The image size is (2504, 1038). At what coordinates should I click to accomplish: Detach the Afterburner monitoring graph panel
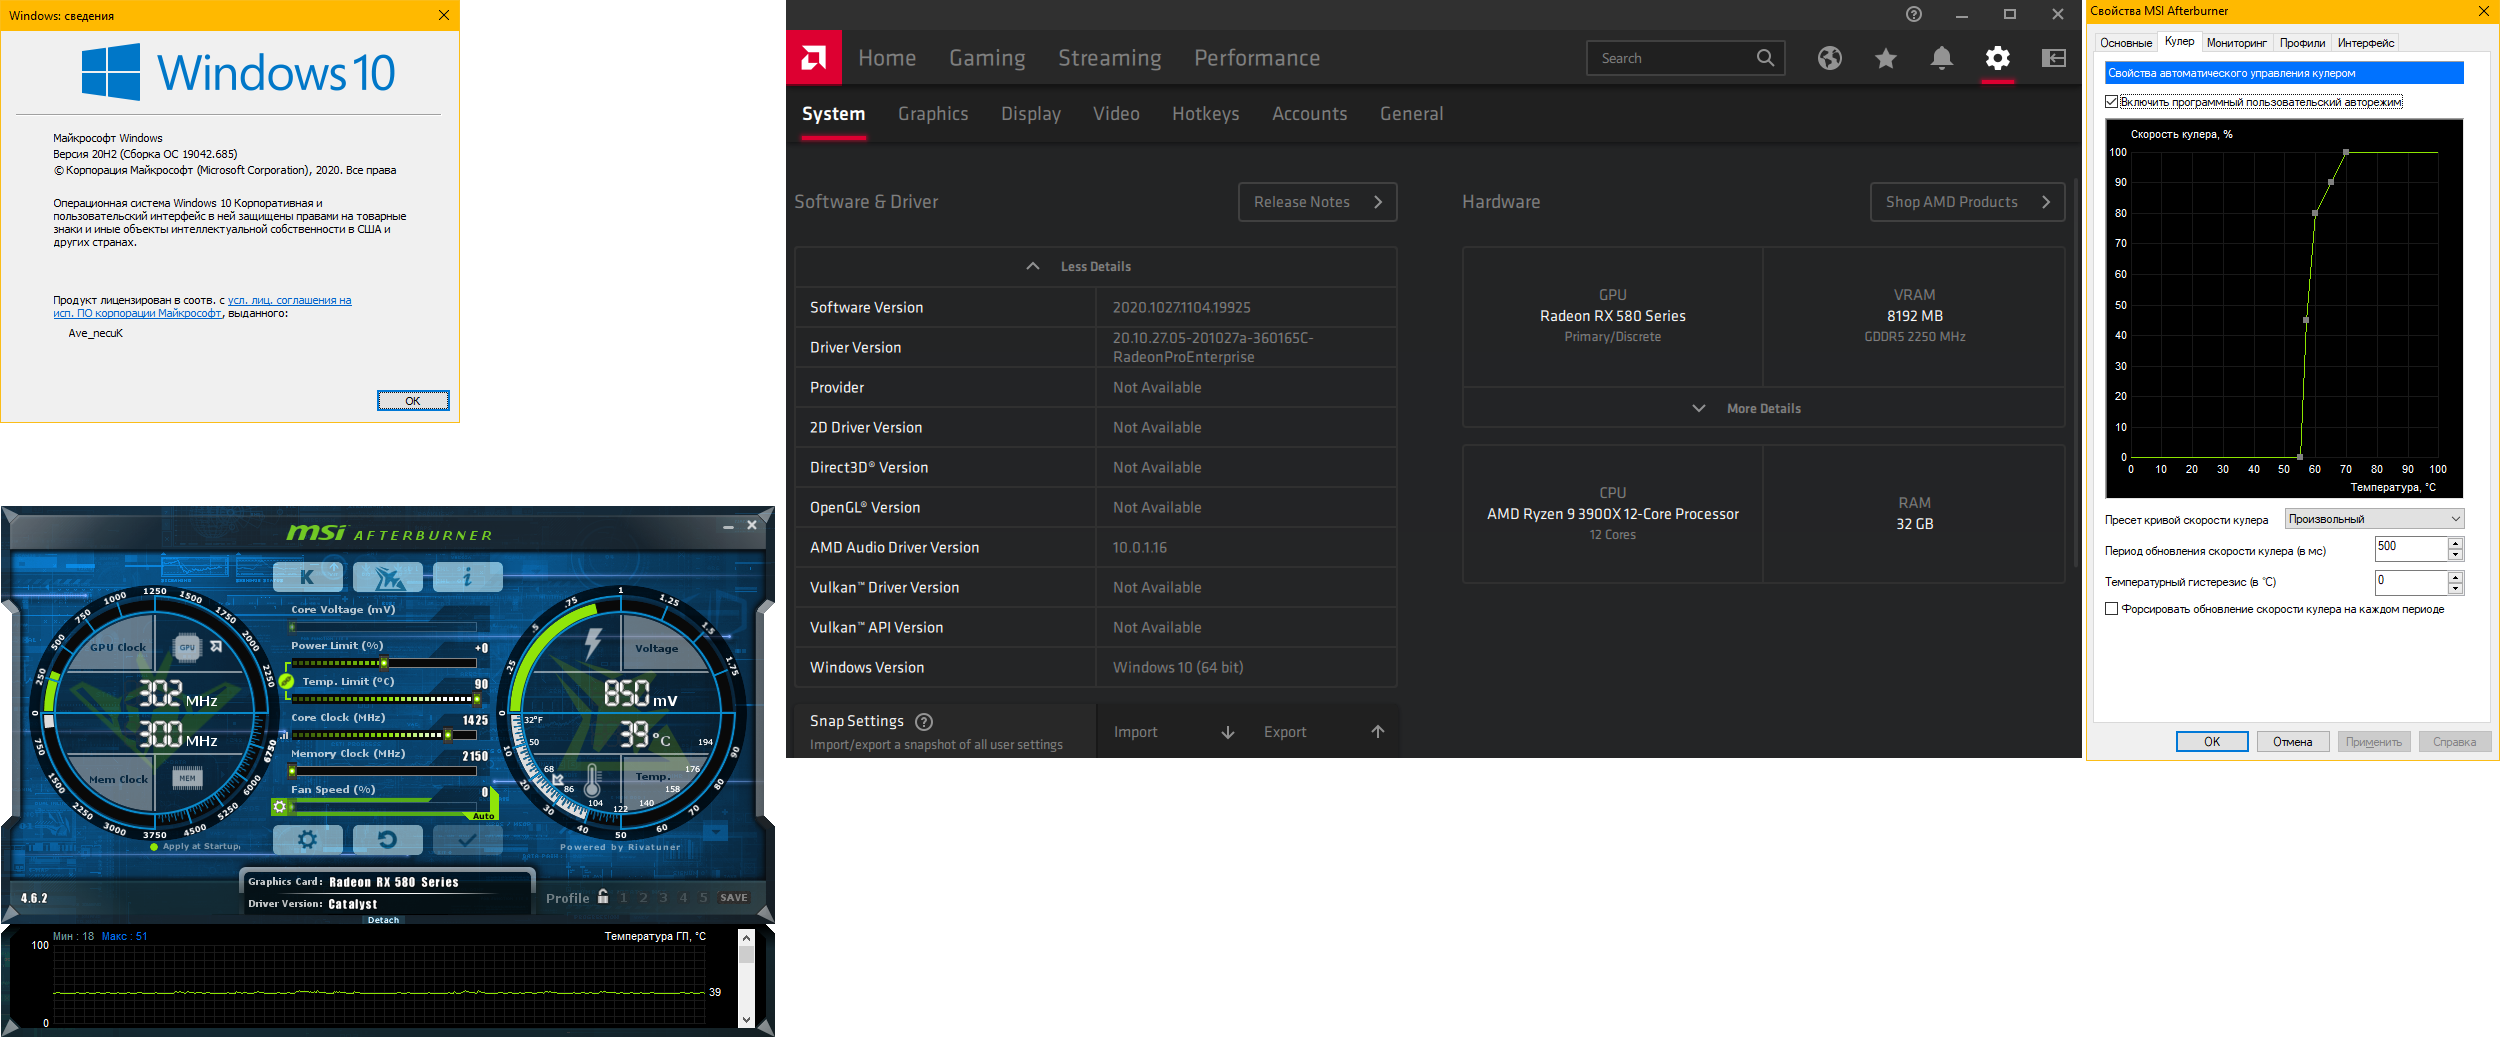tap(383, 920)
